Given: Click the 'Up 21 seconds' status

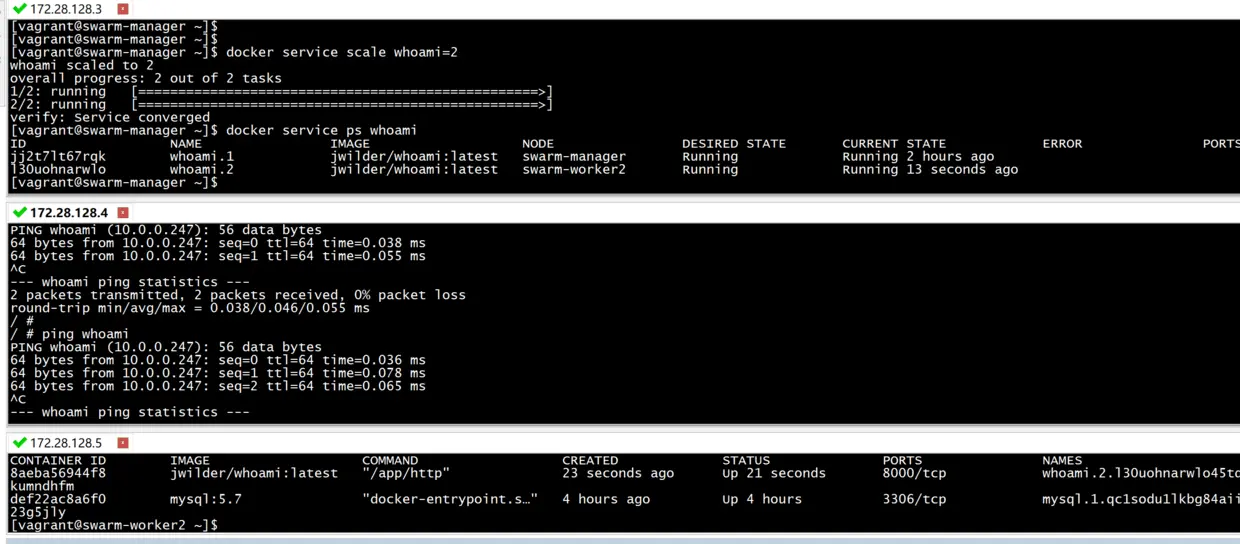Looking at the screenshot, I should 774,473.
